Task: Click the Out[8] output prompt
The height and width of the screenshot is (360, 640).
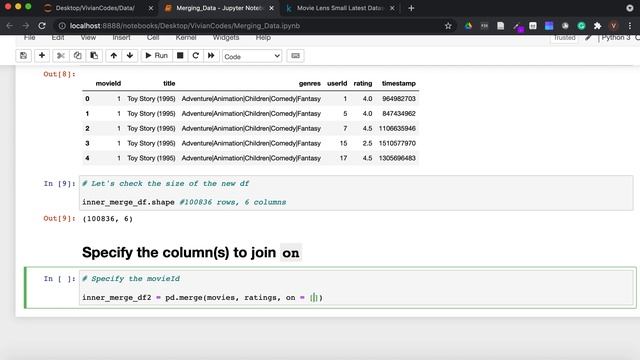Action: click(60, 74)
